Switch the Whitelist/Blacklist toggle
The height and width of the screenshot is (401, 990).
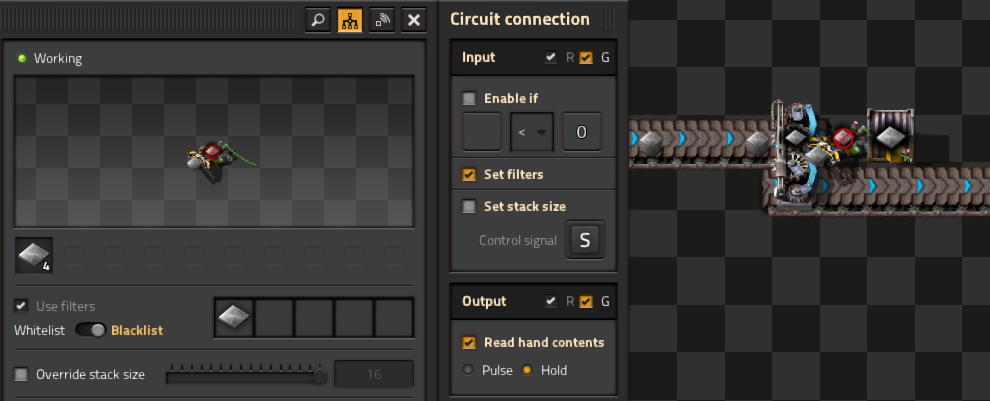[x=91, y=330]
